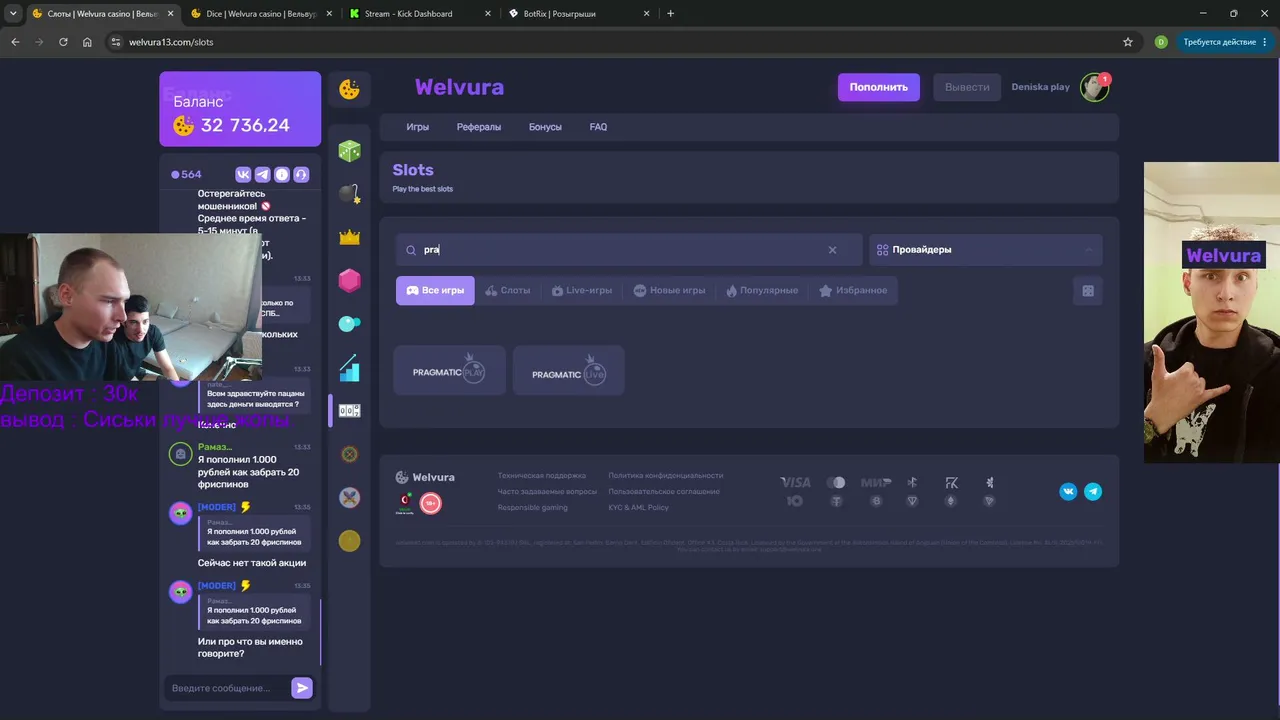Open VK link in chat header
This screenshot has width=1280, height=720.
pyautogui.click(x=243, y=174)
